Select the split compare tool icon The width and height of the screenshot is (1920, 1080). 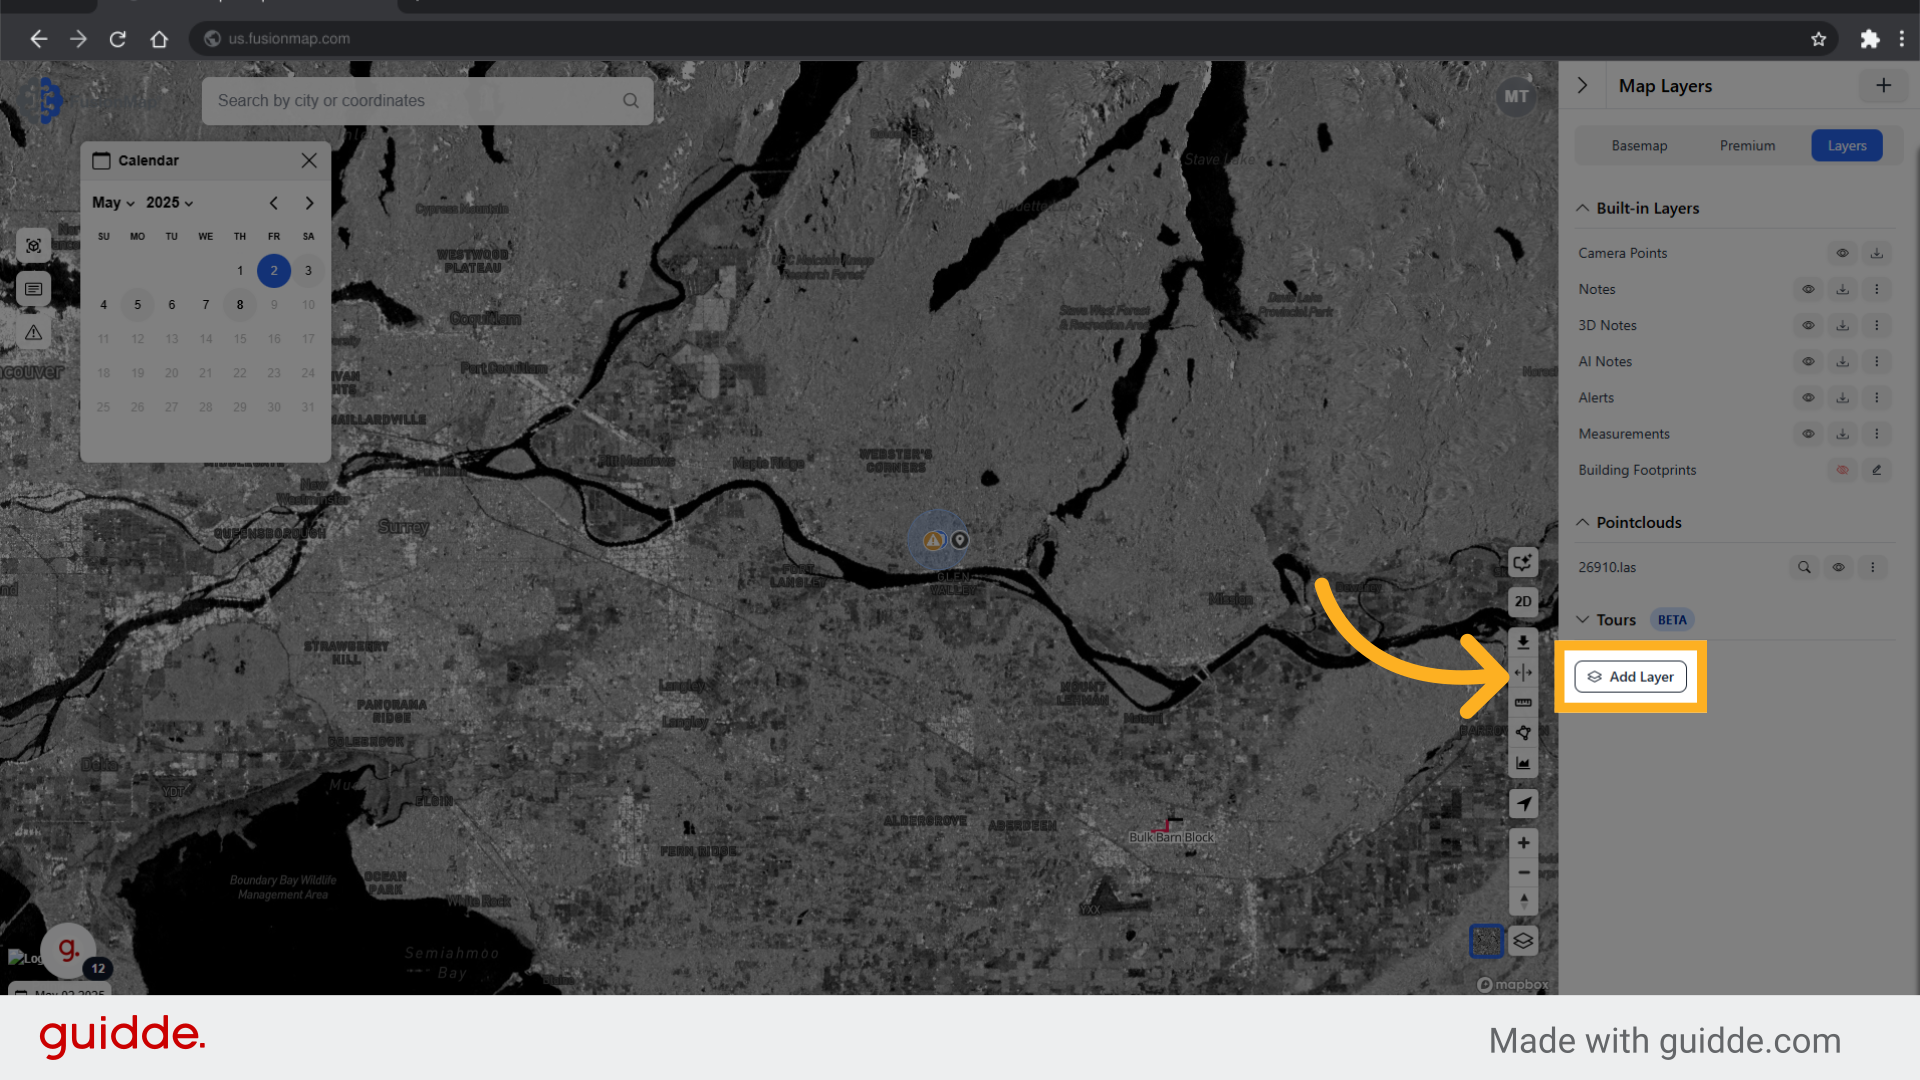click(x=1523, y=672)
